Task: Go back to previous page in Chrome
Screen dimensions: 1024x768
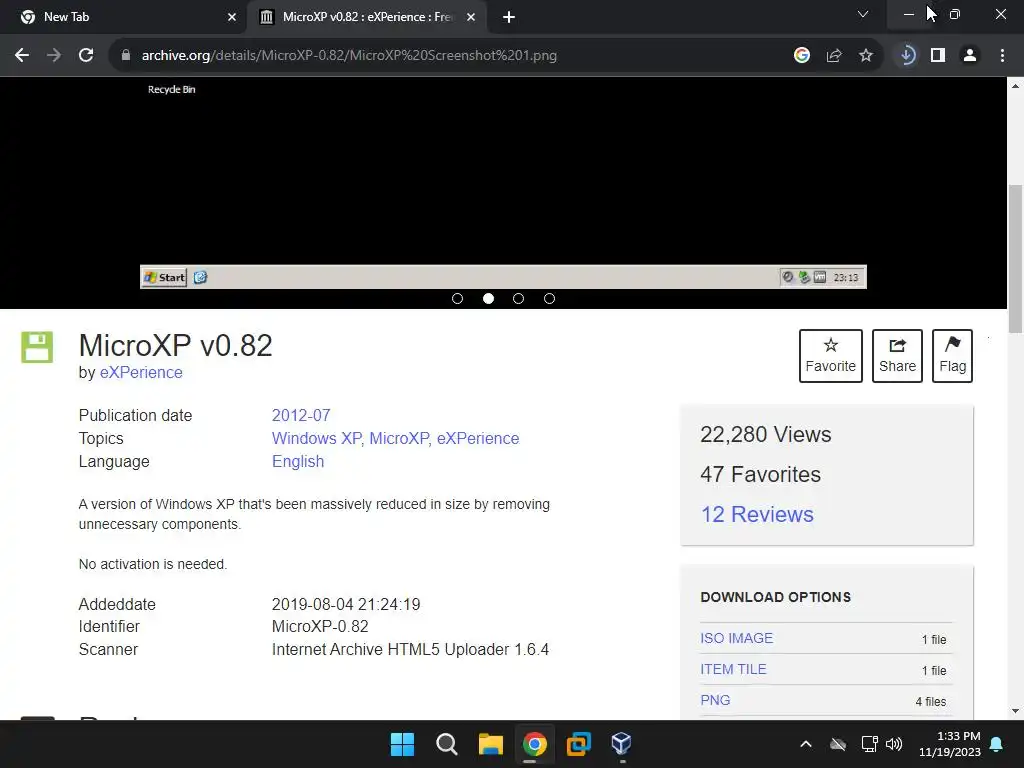Action: (22, 56)
